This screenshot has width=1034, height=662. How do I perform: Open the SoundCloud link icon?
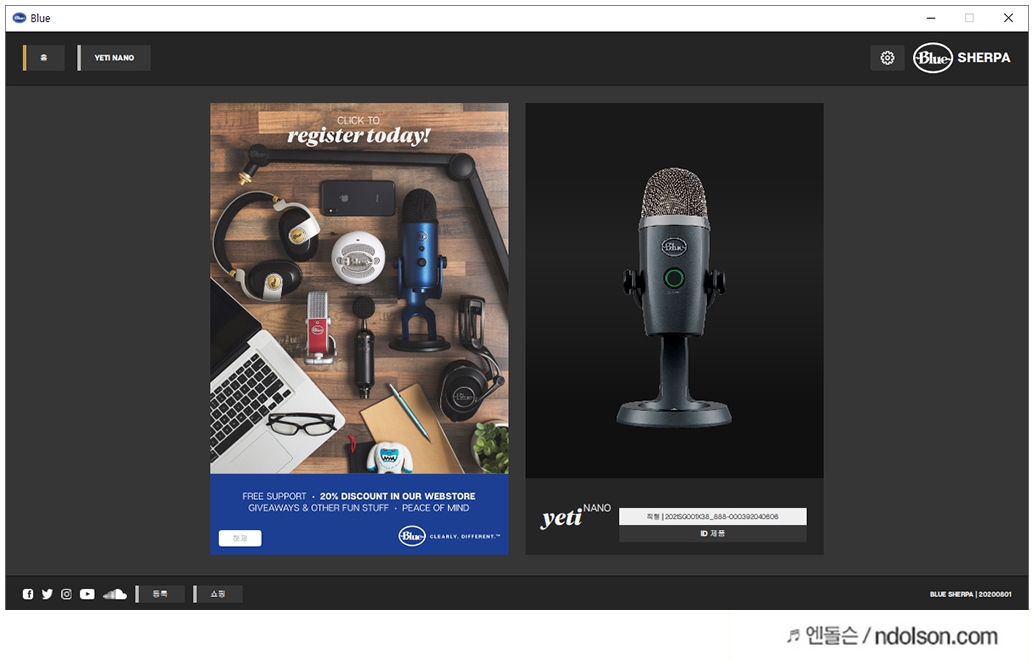(x=115, y=594)
